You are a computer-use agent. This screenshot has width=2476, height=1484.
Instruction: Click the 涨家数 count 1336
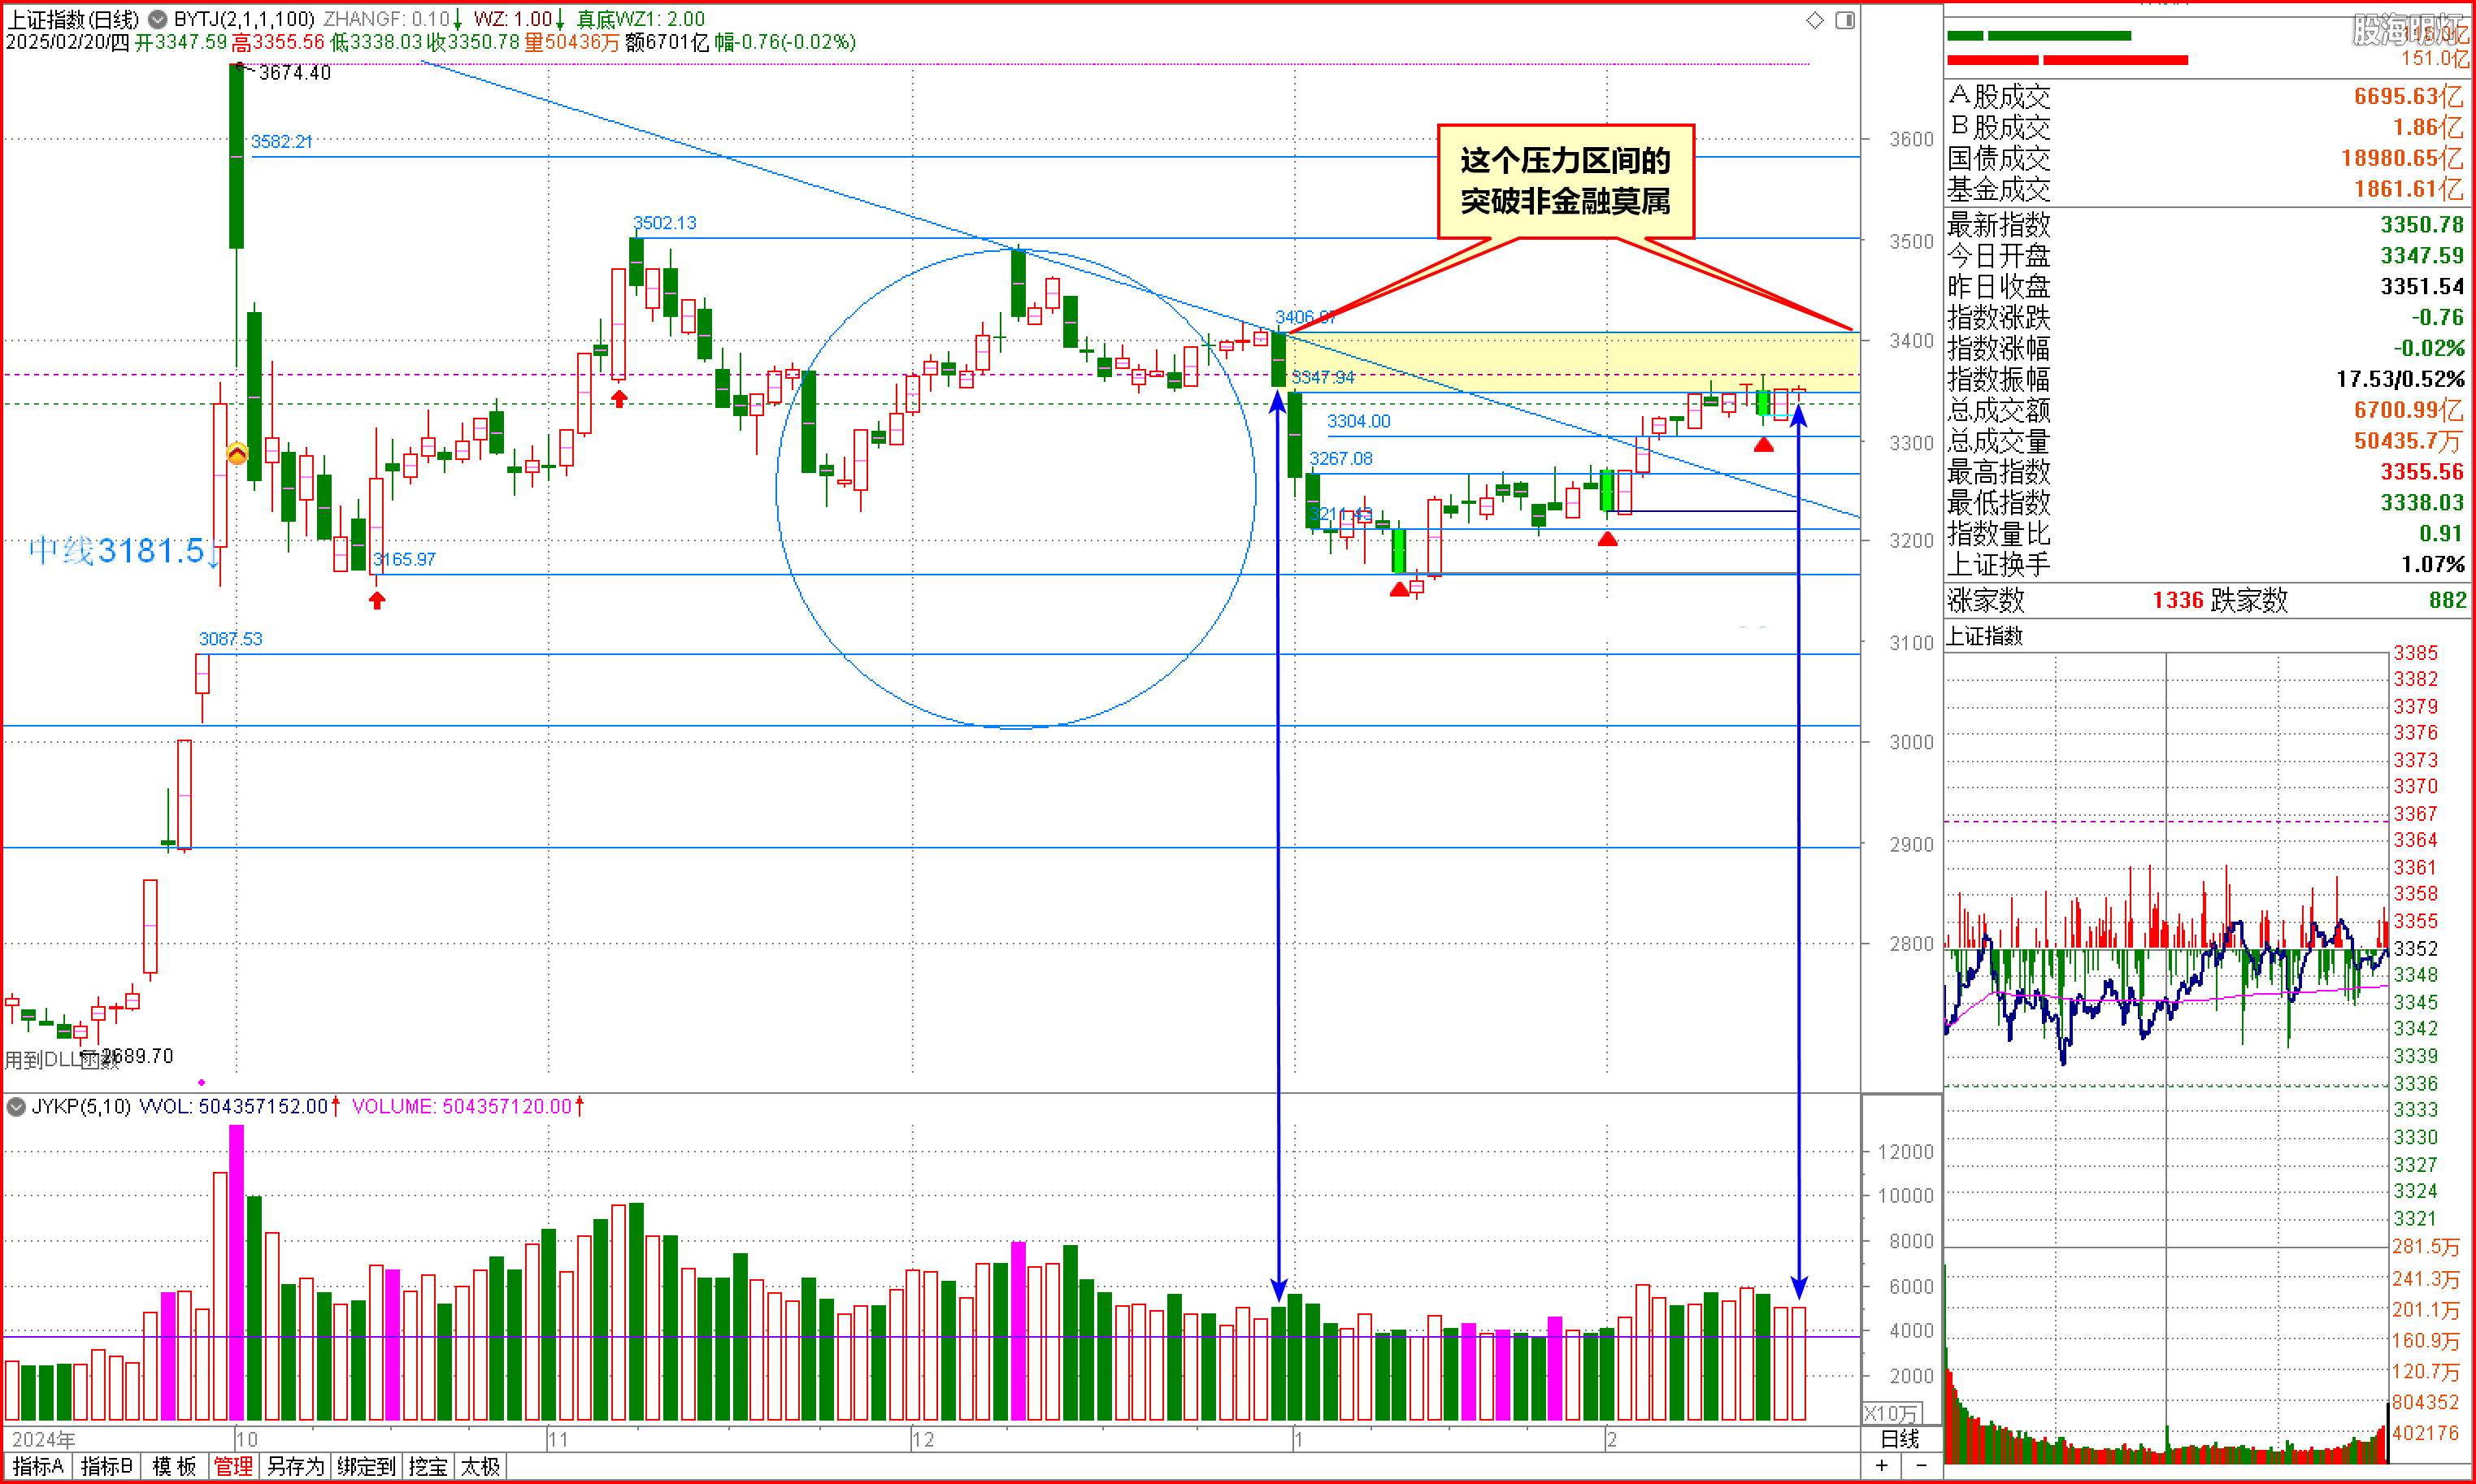(x=2178, y=600)
